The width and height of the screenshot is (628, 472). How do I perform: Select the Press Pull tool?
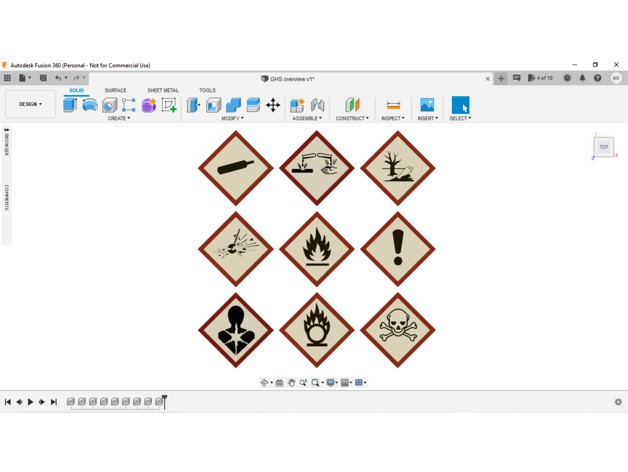[x=193, y=105]
